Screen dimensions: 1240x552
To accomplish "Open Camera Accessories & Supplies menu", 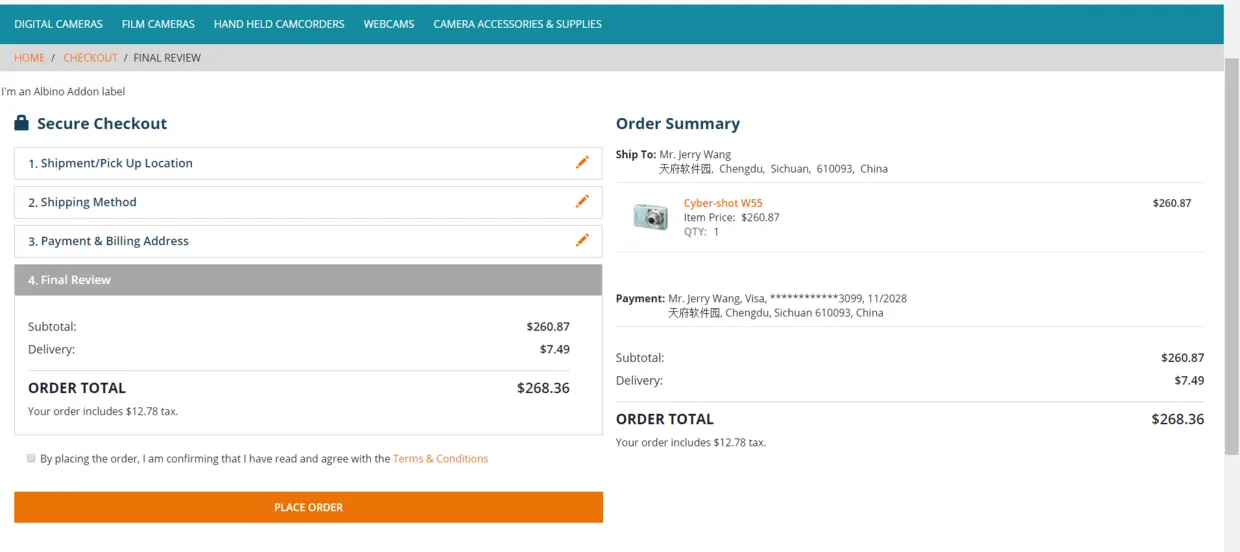I will [x=517, y=24].
